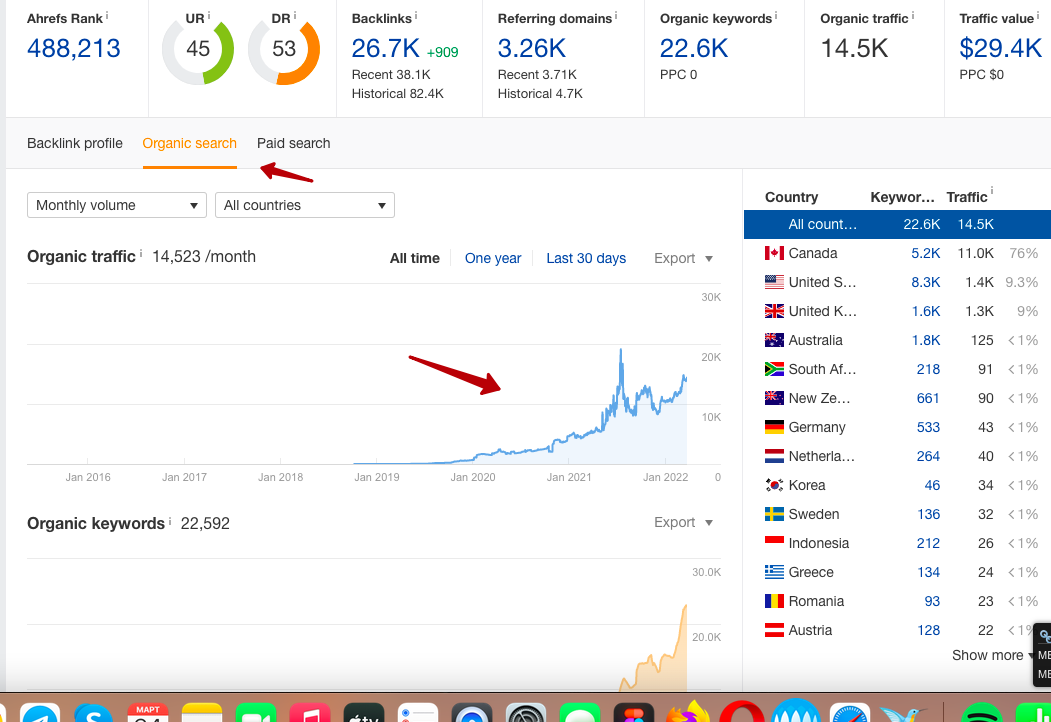Select the Last 30 days range
This screenshot has width=1051, height=722.
586,258
